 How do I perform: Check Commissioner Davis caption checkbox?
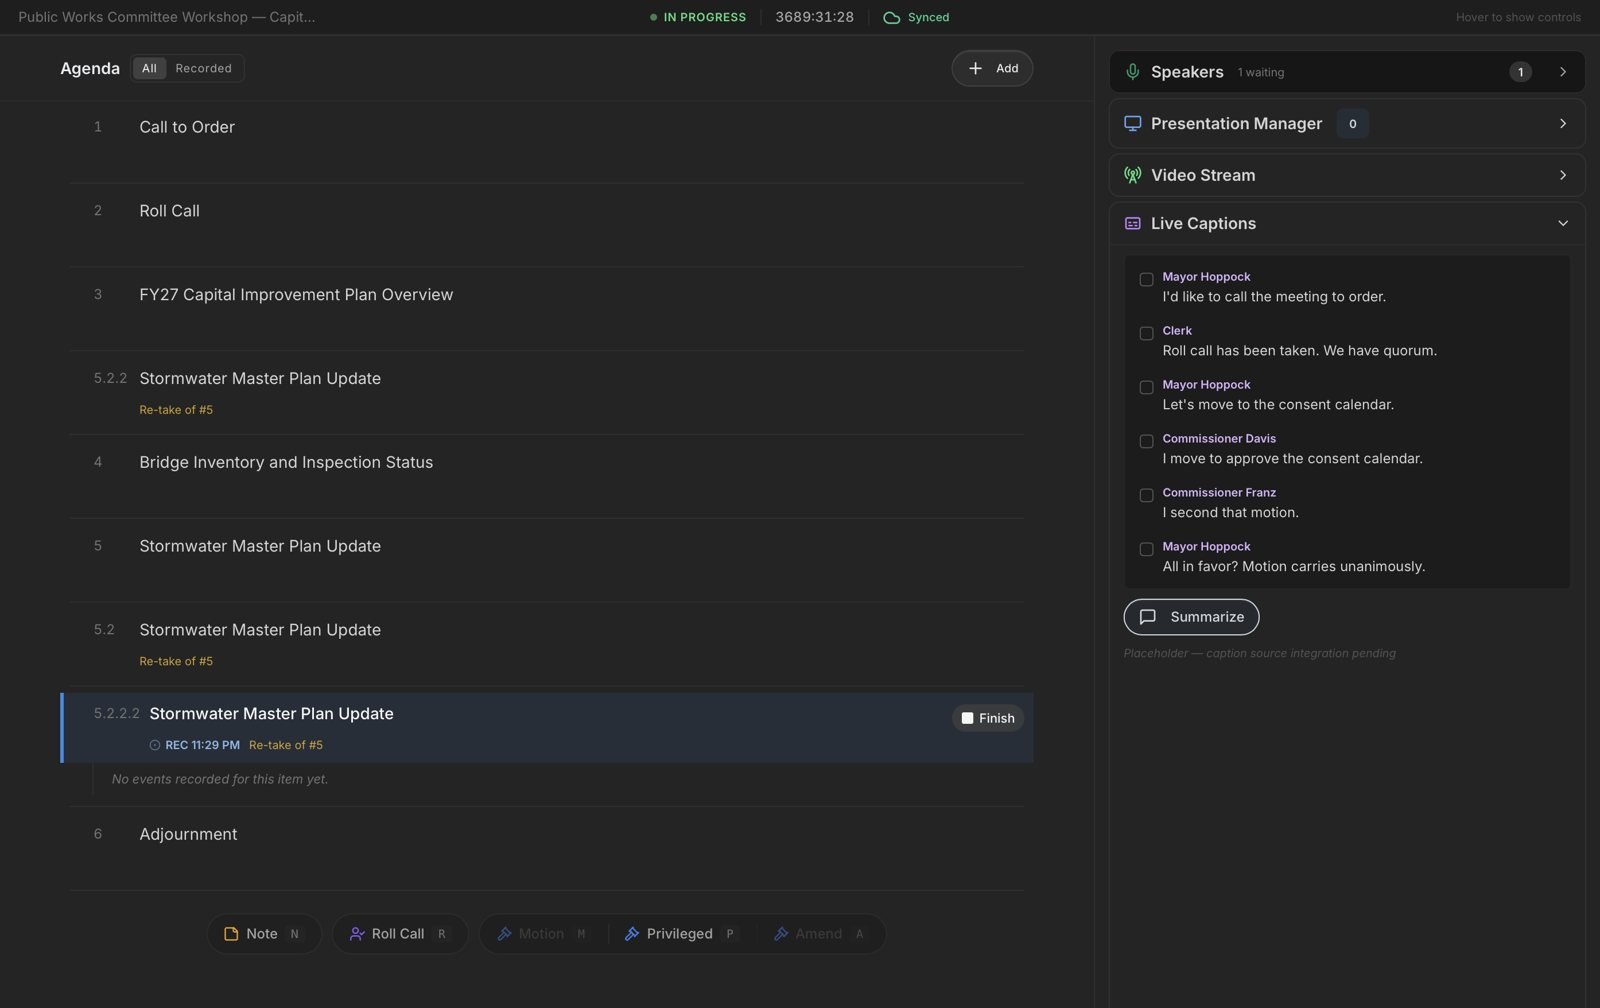[1146, 442]
